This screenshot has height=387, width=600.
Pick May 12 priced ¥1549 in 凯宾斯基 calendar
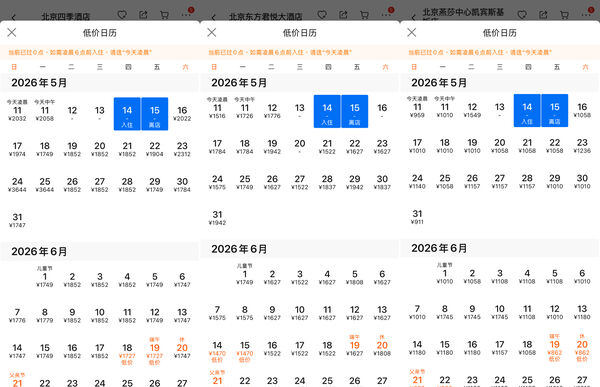pos(472,110)
